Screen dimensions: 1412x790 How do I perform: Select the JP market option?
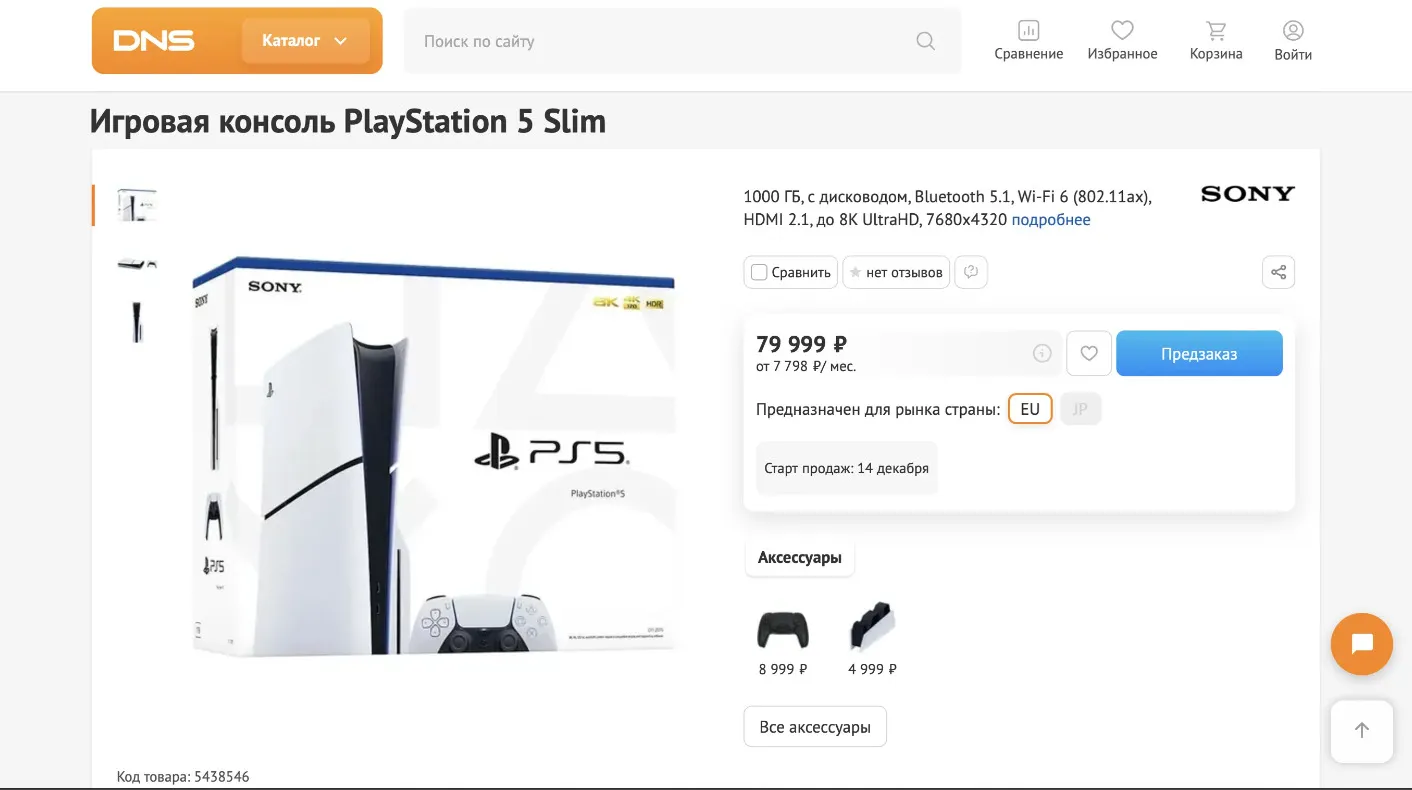[x=1080, y=409]
